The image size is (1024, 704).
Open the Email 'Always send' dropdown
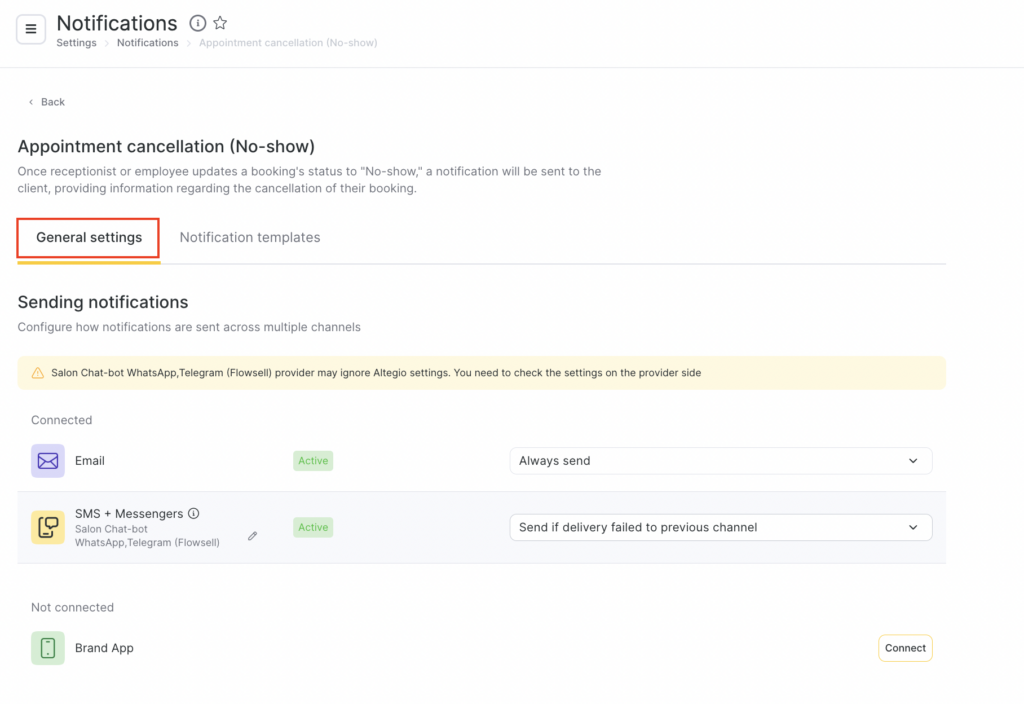[720, 461]
